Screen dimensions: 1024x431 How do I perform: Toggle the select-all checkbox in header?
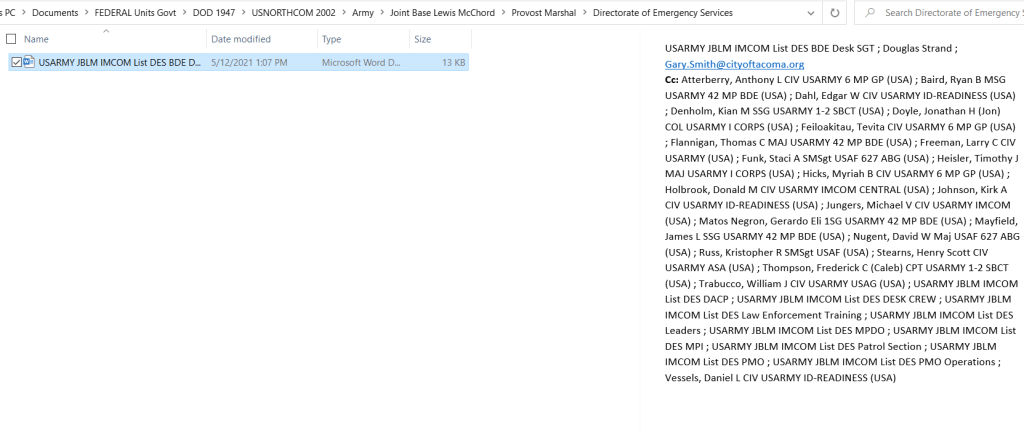[x=11, y=39]
